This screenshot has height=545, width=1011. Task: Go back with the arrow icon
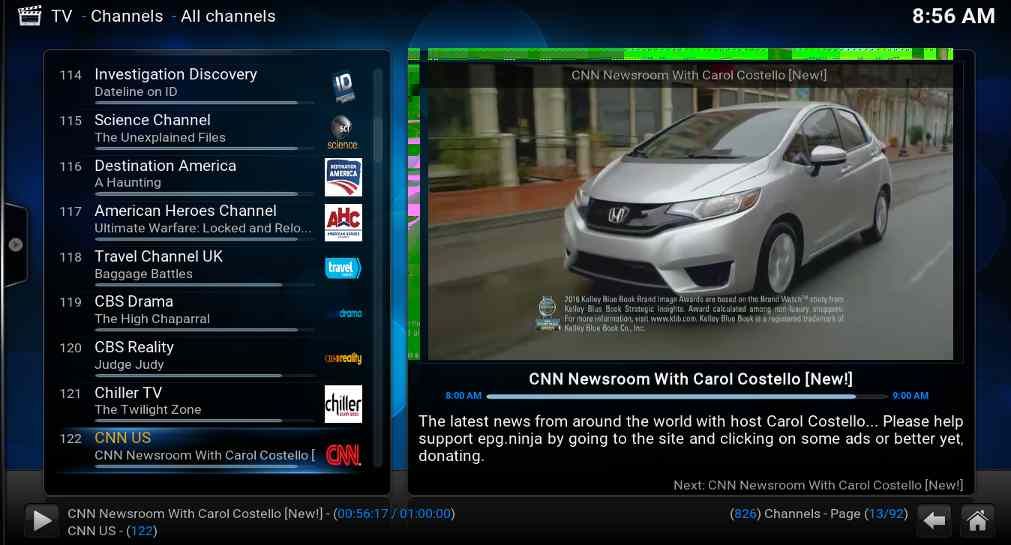coord(935,520)
